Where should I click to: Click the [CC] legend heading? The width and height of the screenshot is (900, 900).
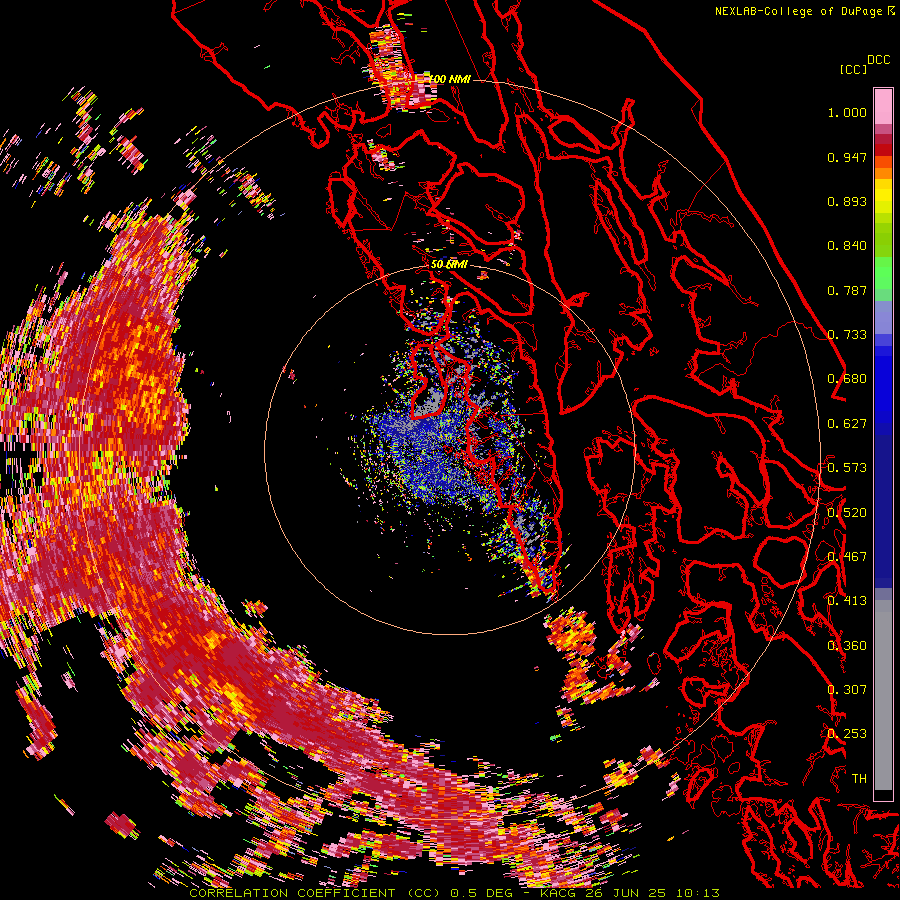tap(853, 69)
